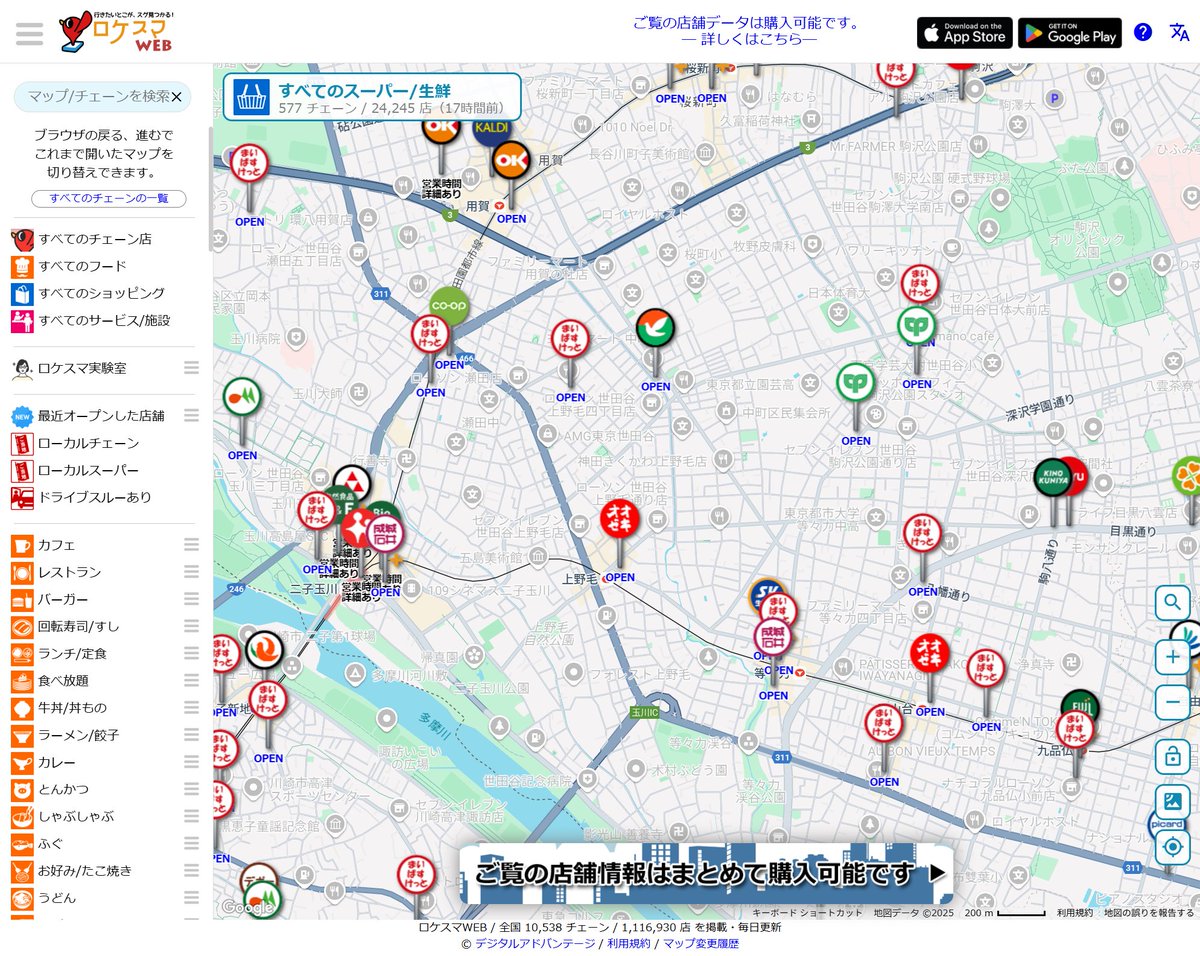
Task: Center map on current location button
Action: (1172, 847)
